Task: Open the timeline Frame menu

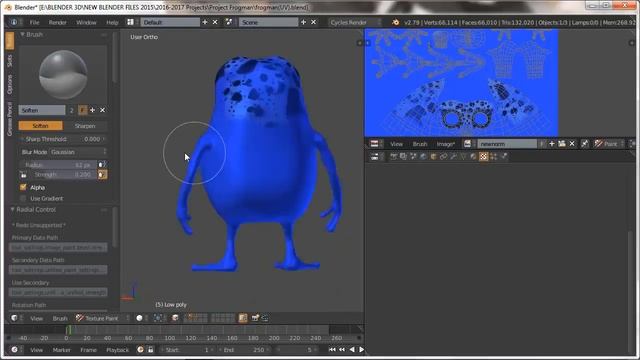Action: point(89,350)
